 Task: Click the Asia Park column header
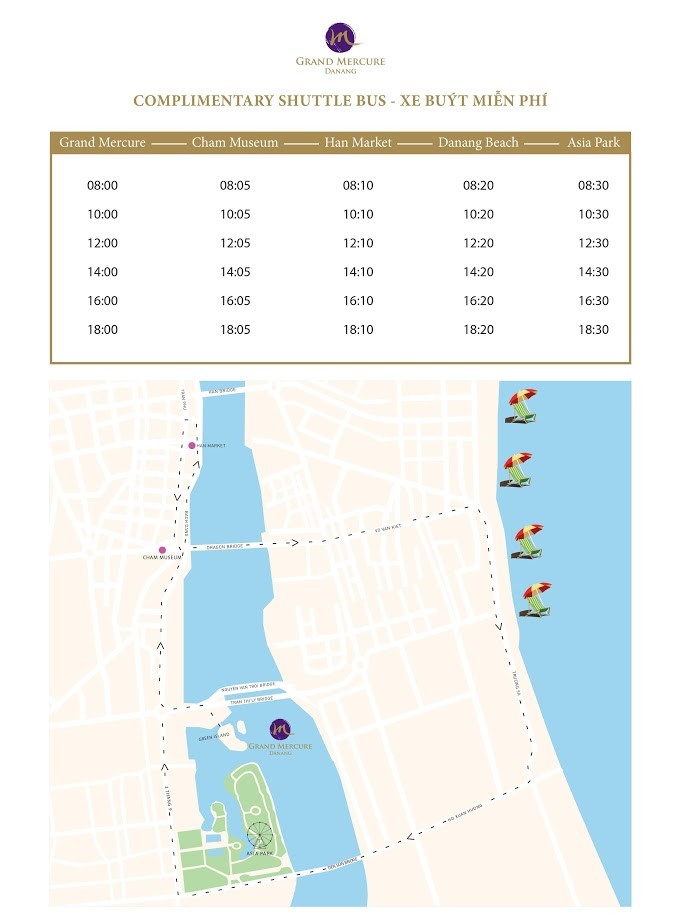(x=593, y=143)
